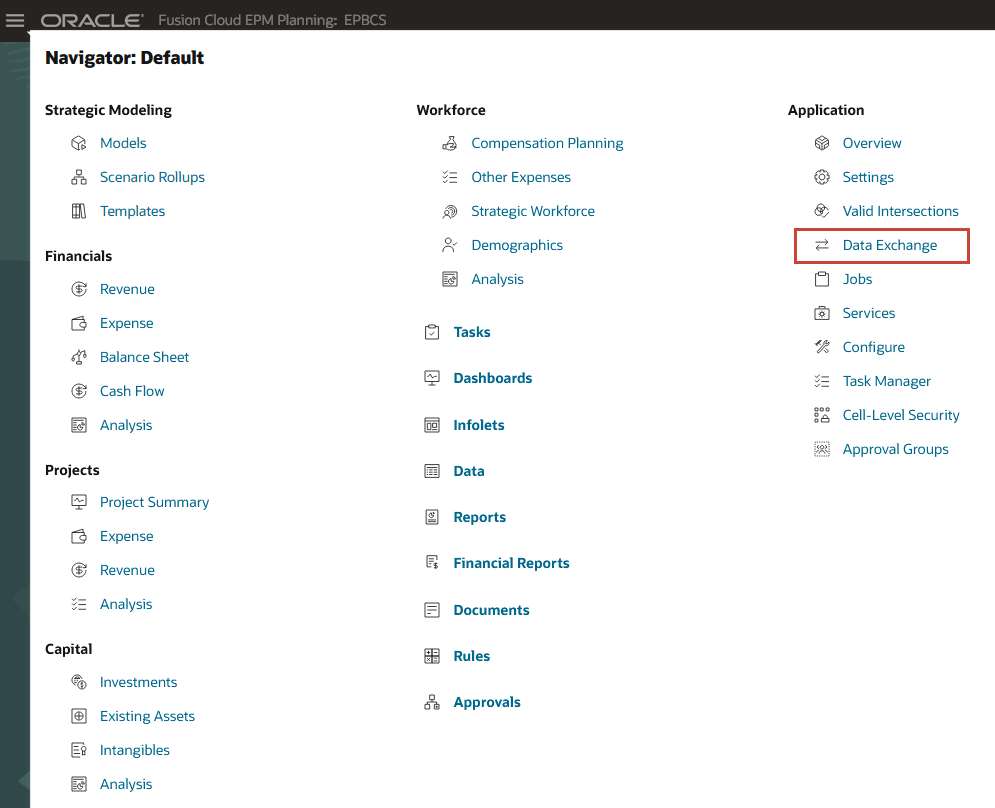Open Balance Sheet under Financials

143,357
